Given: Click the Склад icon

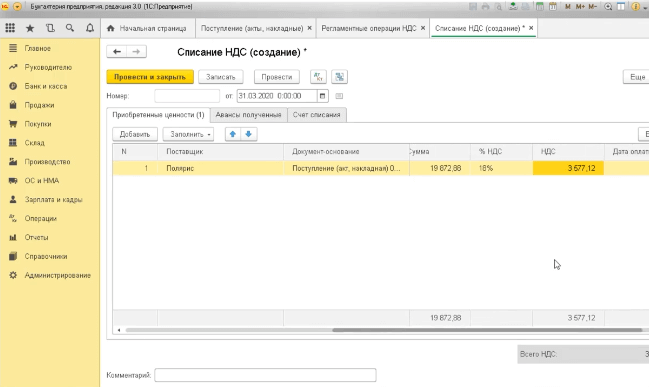Looking at the screenshot, I should pyautogui.click(x=13, y=143).
